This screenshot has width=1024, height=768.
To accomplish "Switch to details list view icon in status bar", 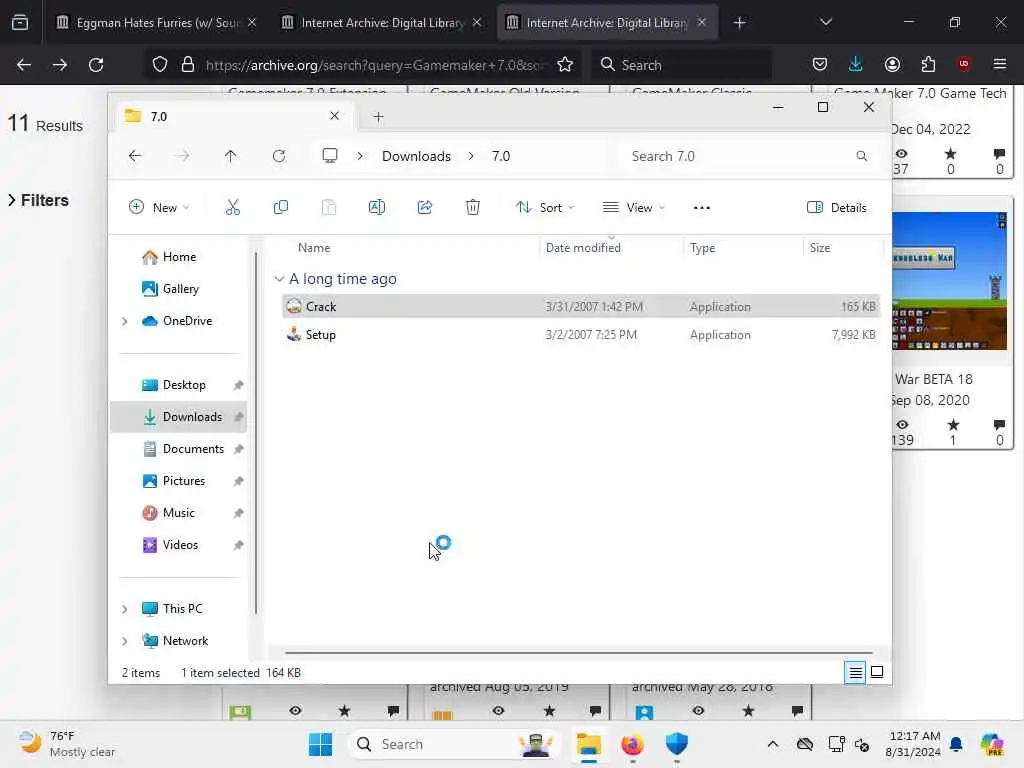I will click(x=856, y=672).
